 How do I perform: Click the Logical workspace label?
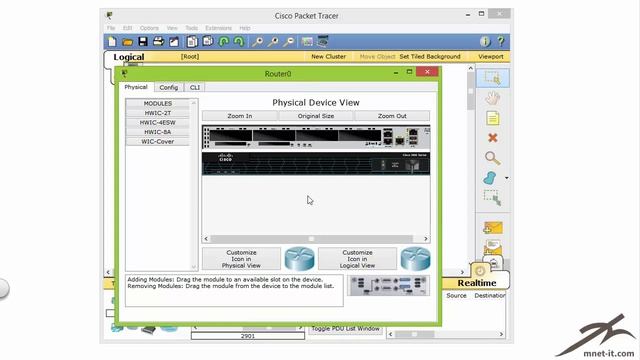[129, 57]
